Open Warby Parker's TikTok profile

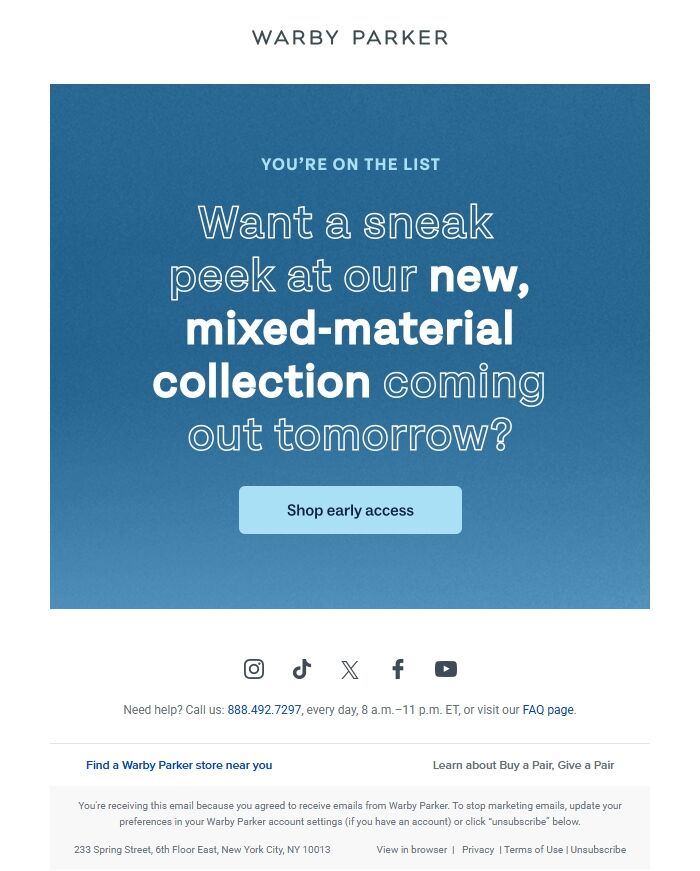click(302, 668)
